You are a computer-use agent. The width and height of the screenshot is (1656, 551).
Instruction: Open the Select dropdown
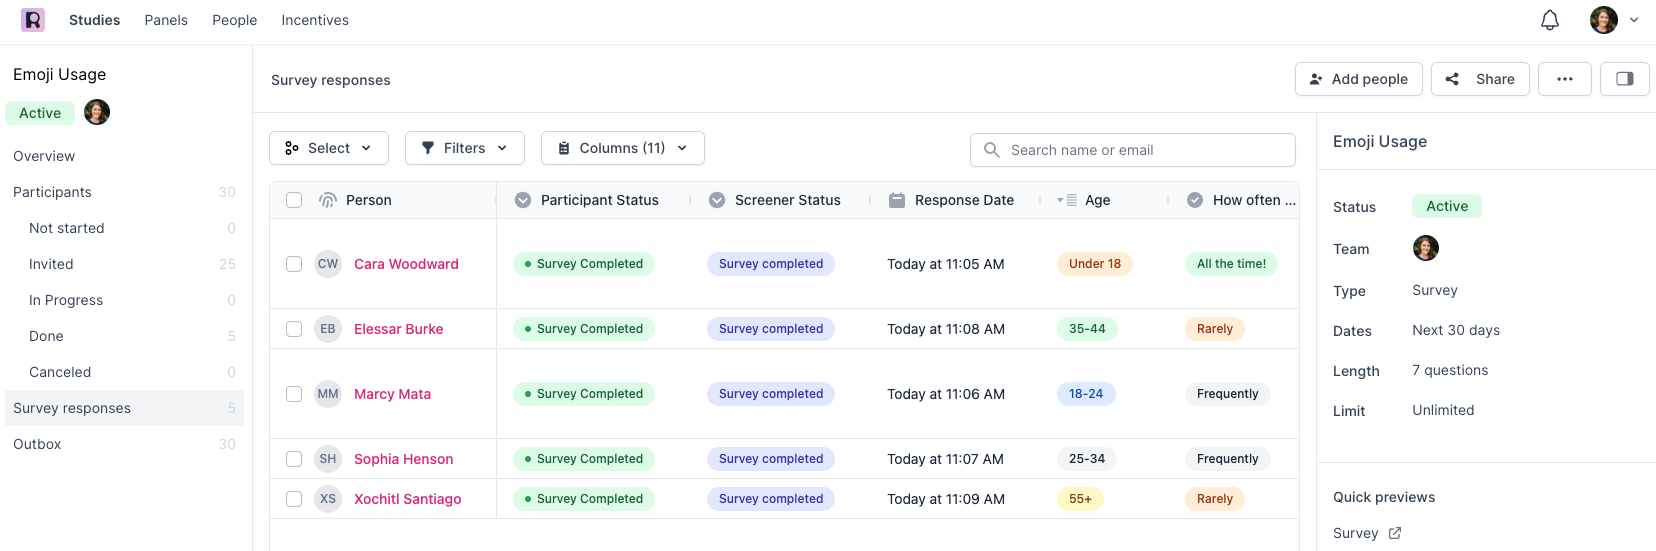pyautogui.click(x=328, y=148)
